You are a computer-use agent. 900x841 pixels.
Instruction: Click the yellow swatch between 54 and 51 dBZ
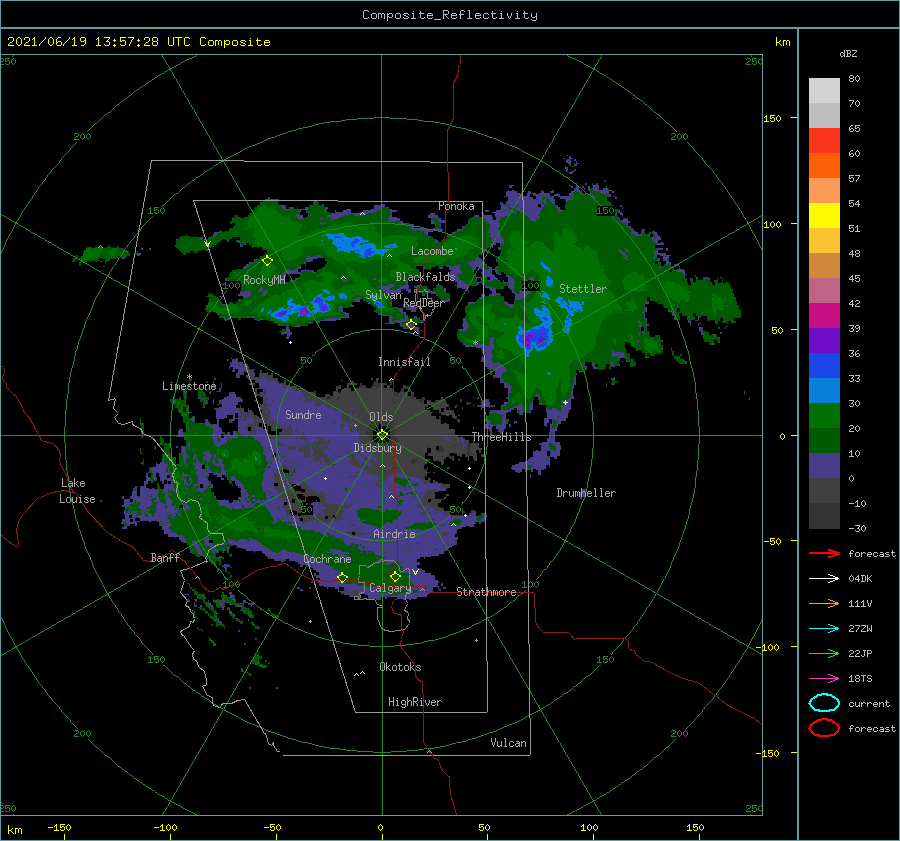(x=824, y=216)
